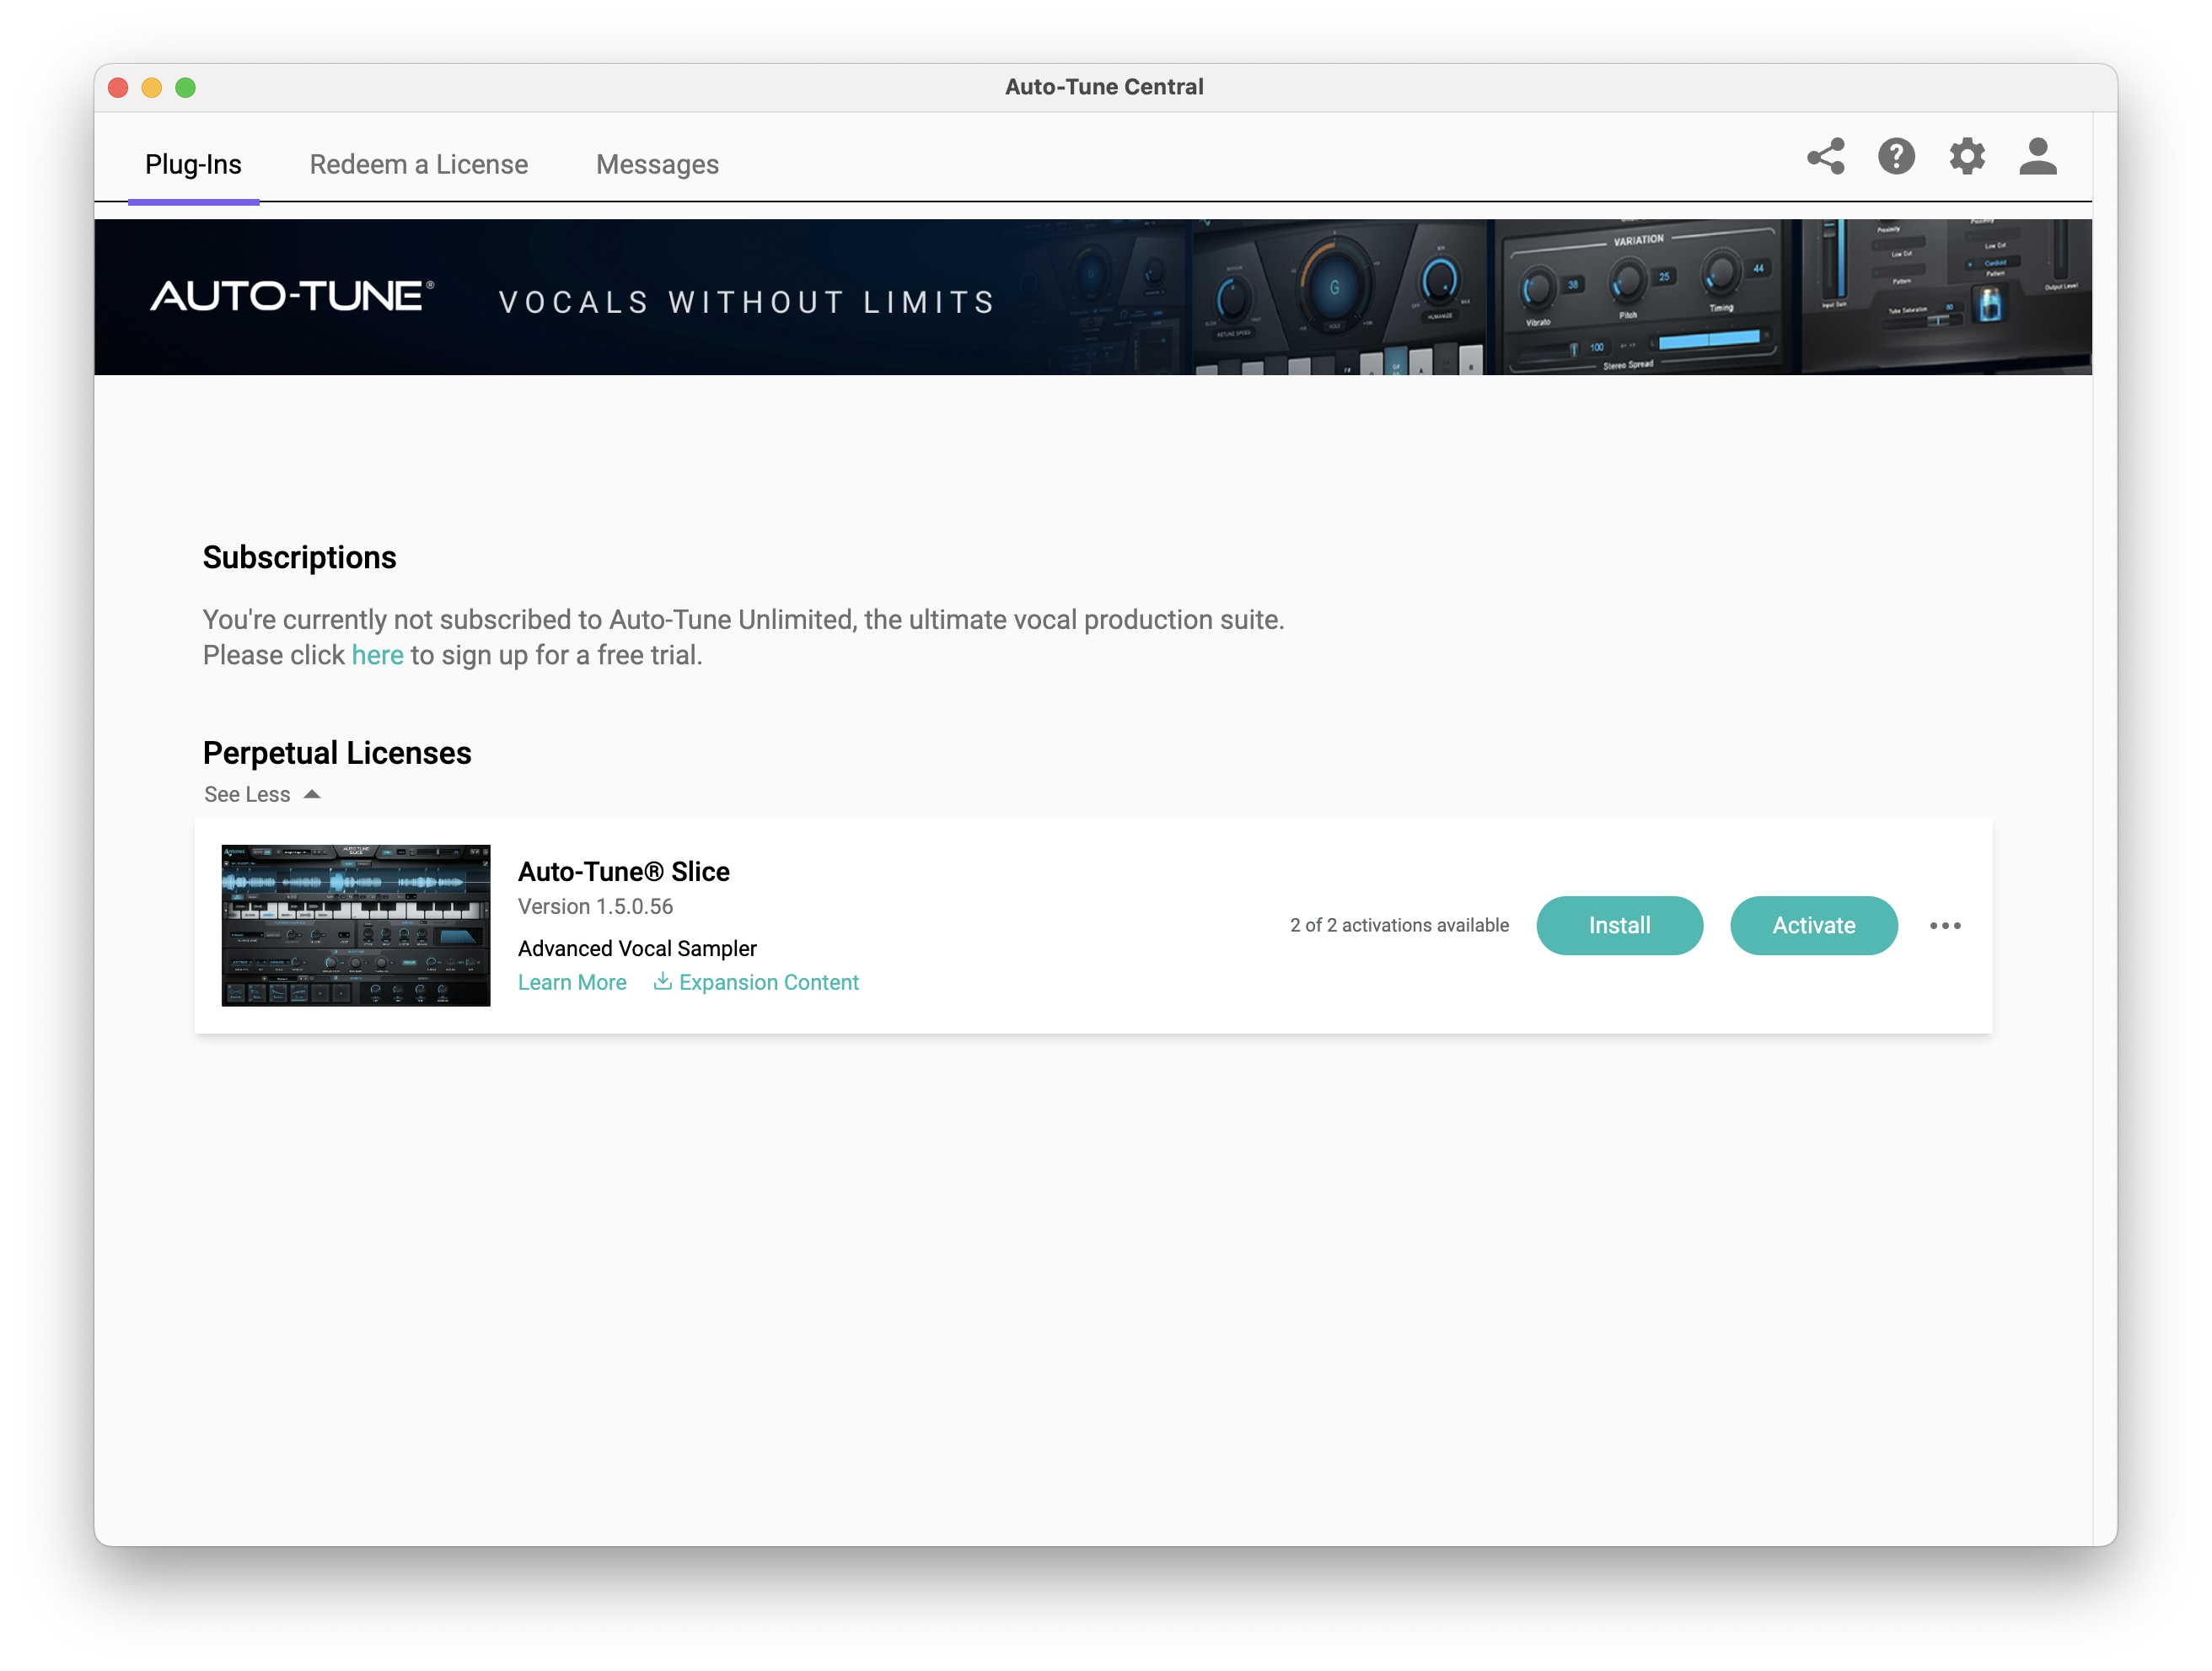Open the Learn More link
Screen dimensions: 2212x1671
click(x=572, y=982)
